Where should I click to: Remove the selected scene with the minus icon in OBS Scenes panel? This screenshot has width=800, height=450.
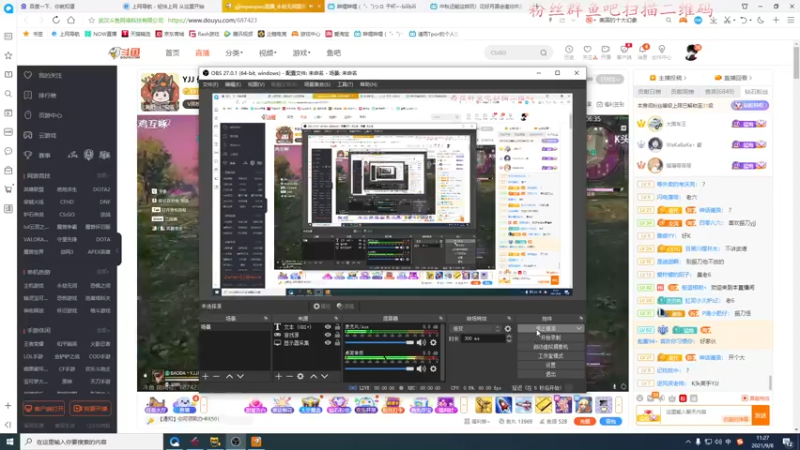(x=216, y=377)
